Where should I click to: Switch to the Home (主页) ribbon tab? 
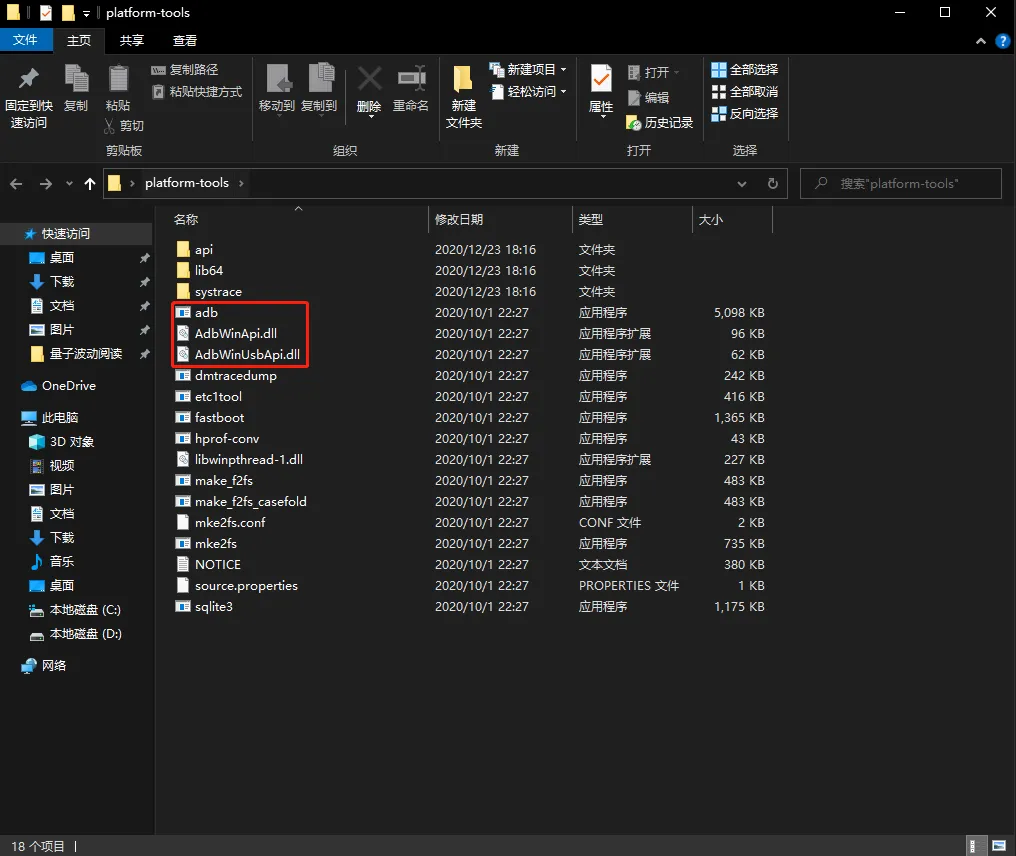pos(79,40)
